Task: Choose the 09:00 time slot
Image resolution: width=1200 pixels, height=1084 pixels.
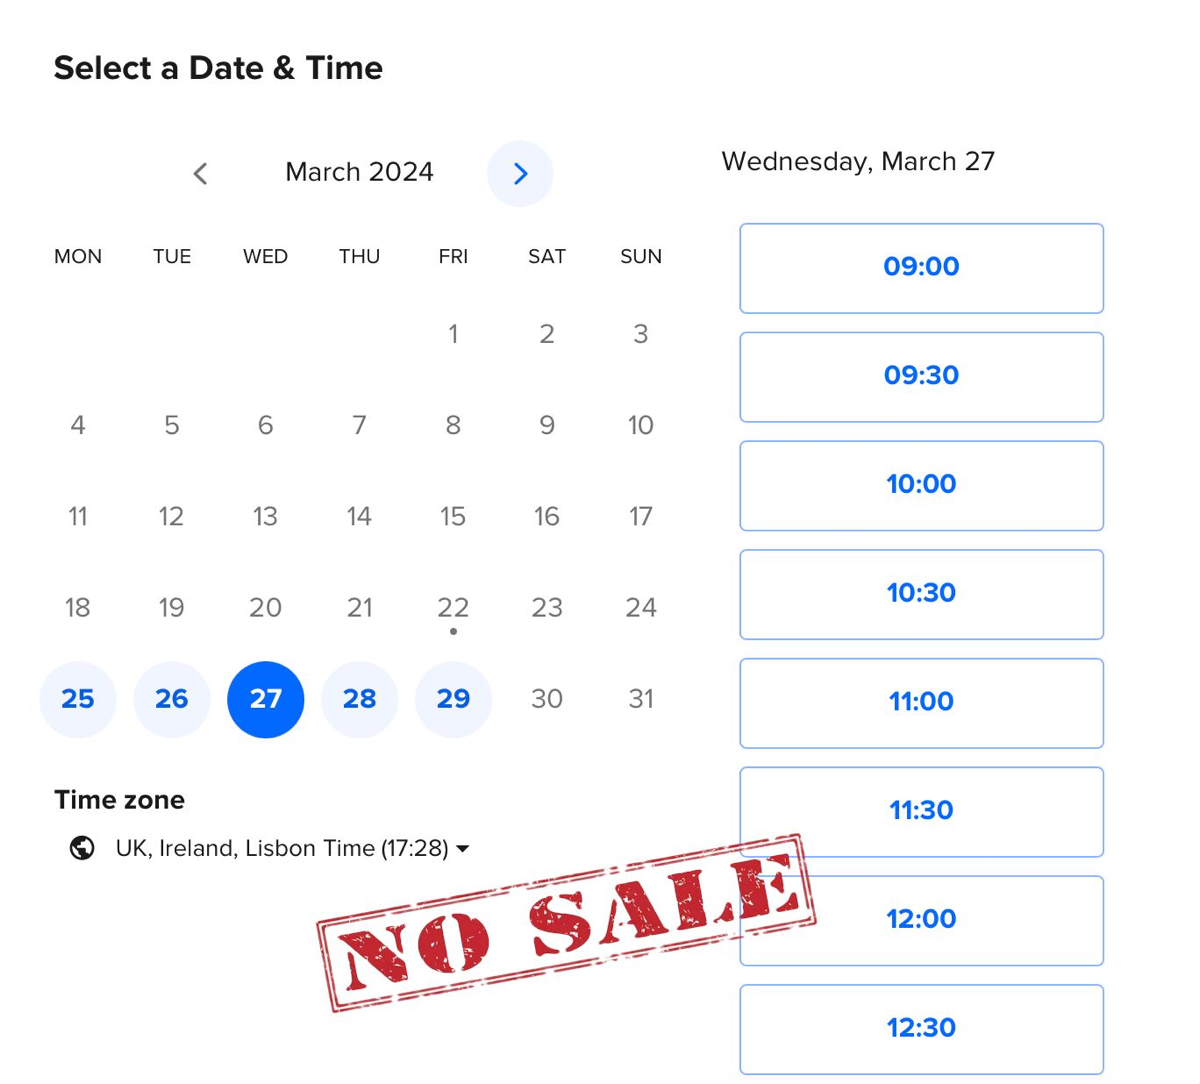Action: tap(921, 267)
